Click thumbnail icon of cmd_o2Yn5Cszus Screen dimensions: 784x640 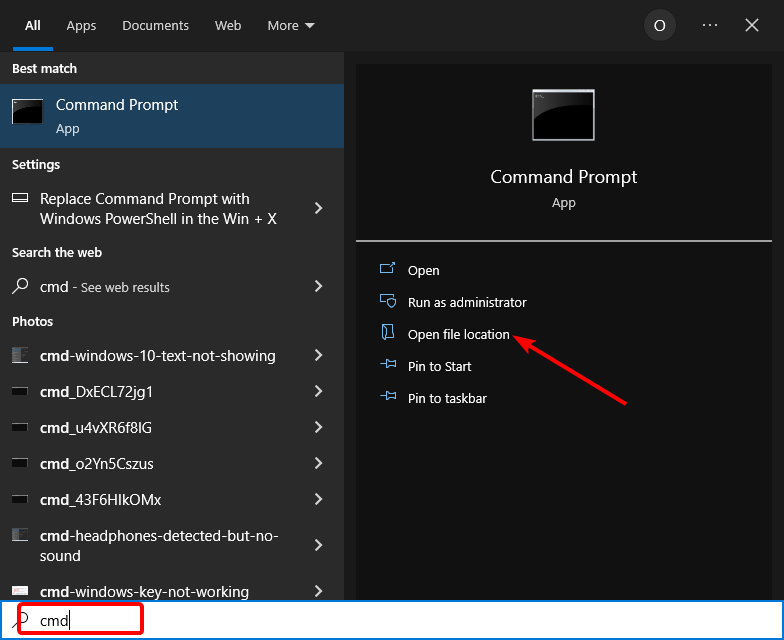pyautogui.click(x=20, y=463)
